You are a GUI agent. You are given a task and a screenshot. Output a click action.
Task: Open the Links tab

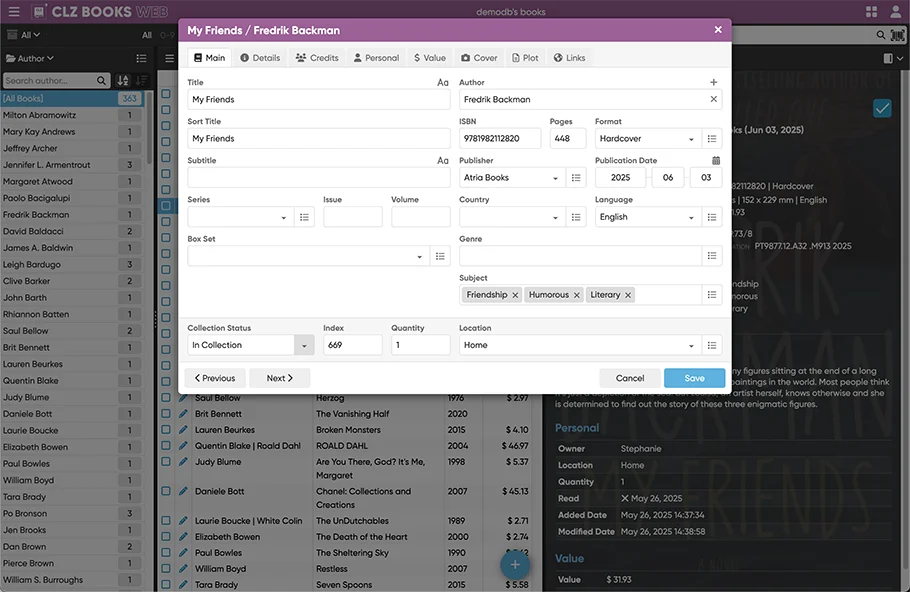point(569,58)
